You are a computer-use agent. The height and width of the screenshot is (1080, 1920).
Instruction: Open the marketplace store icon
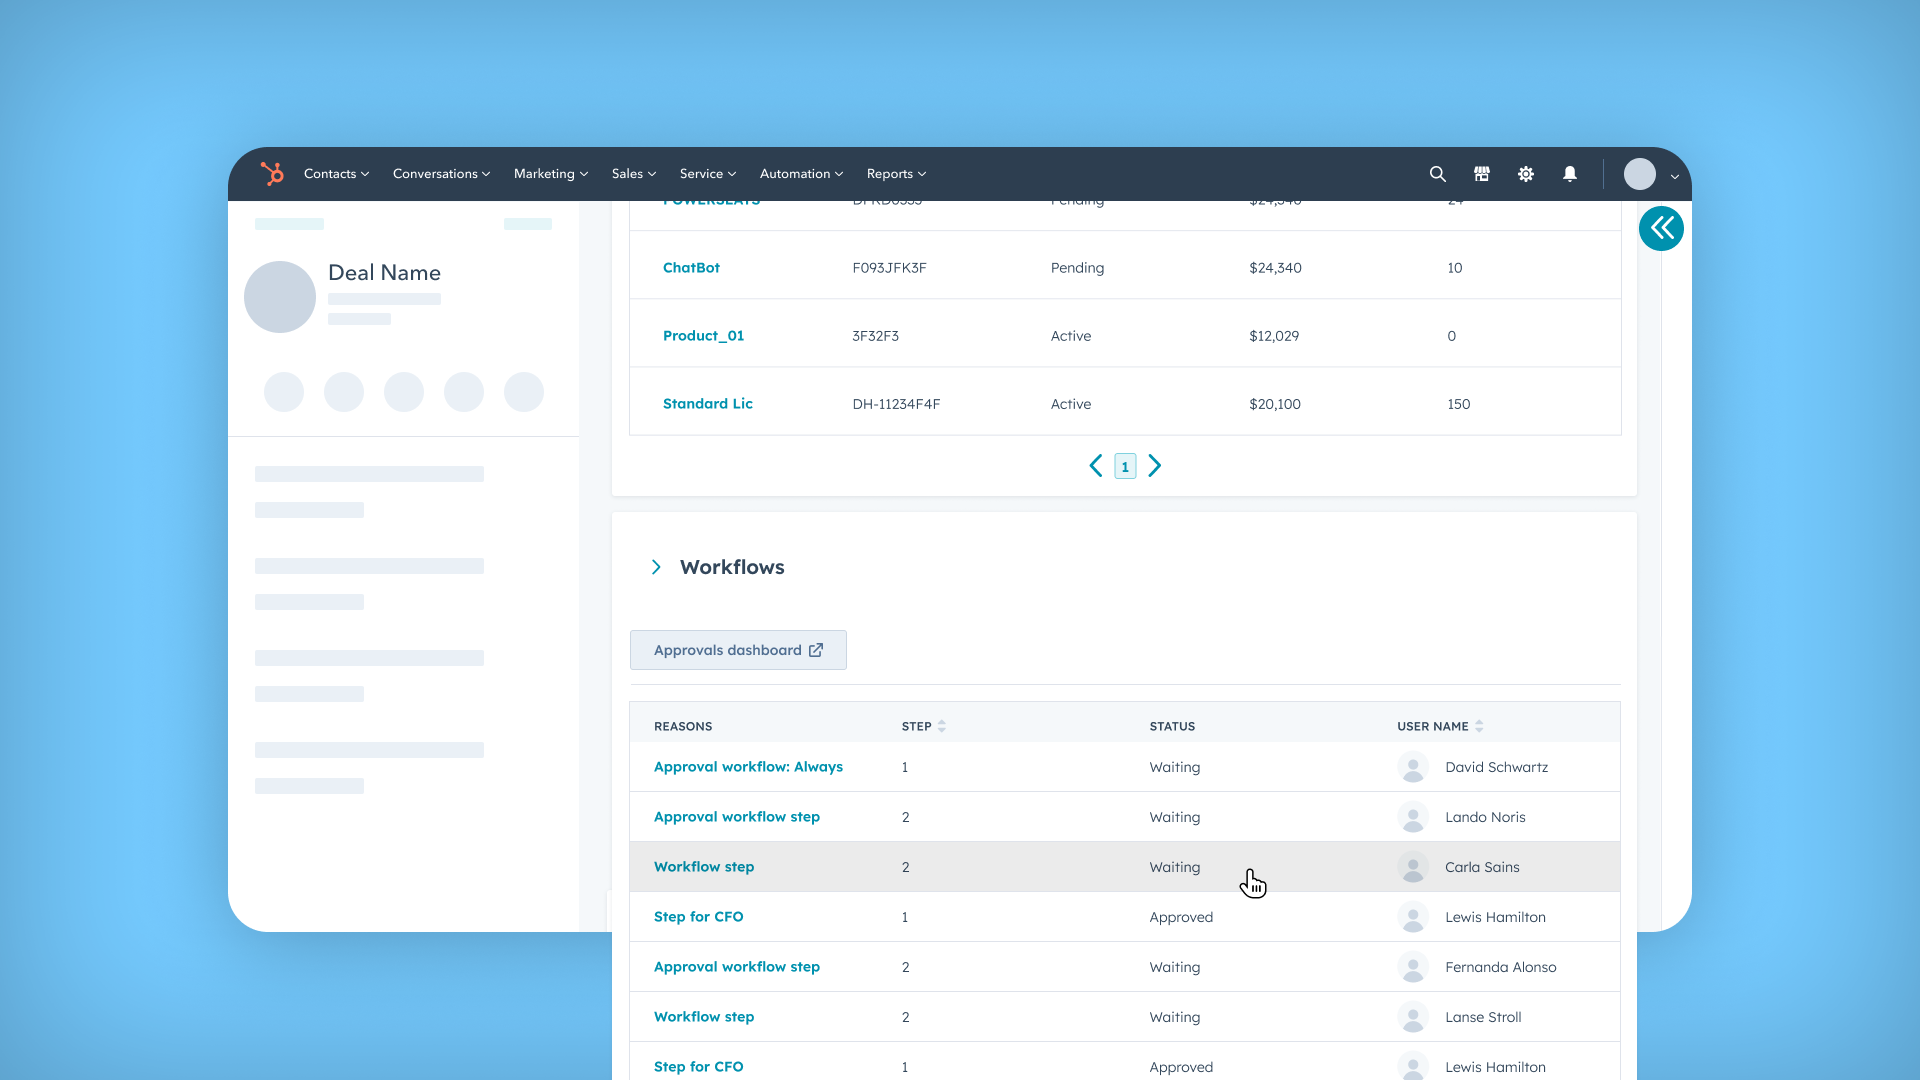click(1482, 174)
